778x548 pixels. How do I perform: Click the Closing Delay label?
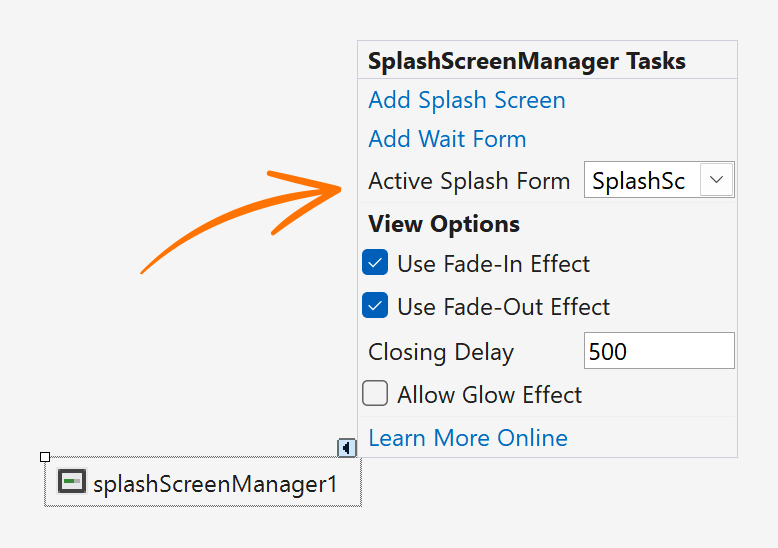(441, 352)
